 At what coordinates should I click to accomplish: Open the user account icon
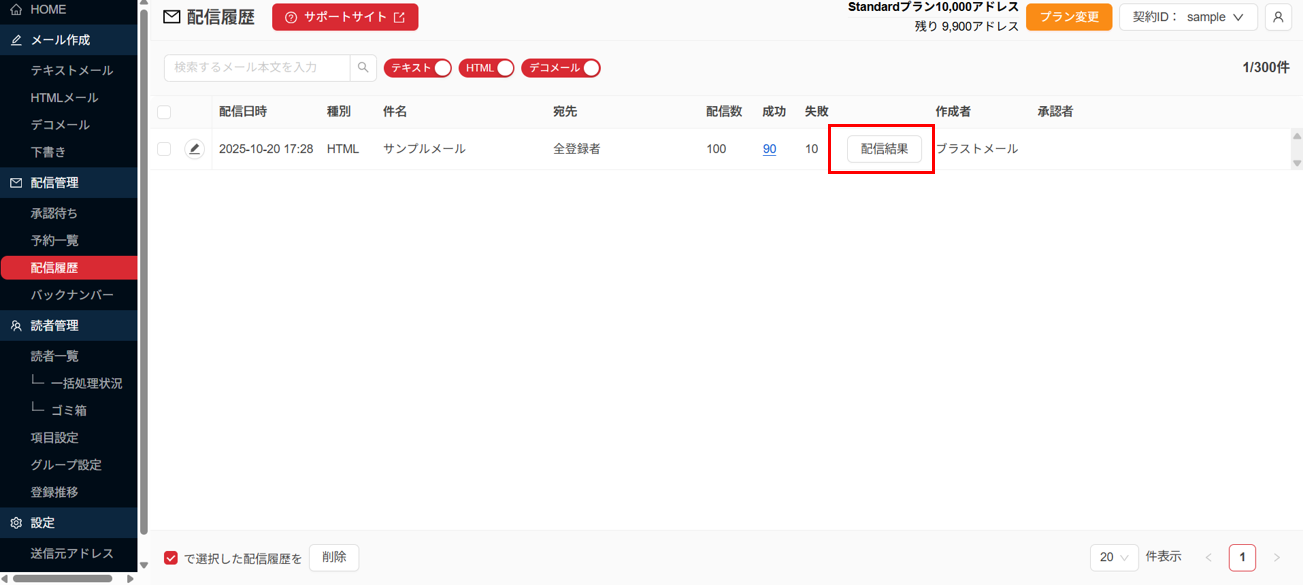pos(1278,17)
